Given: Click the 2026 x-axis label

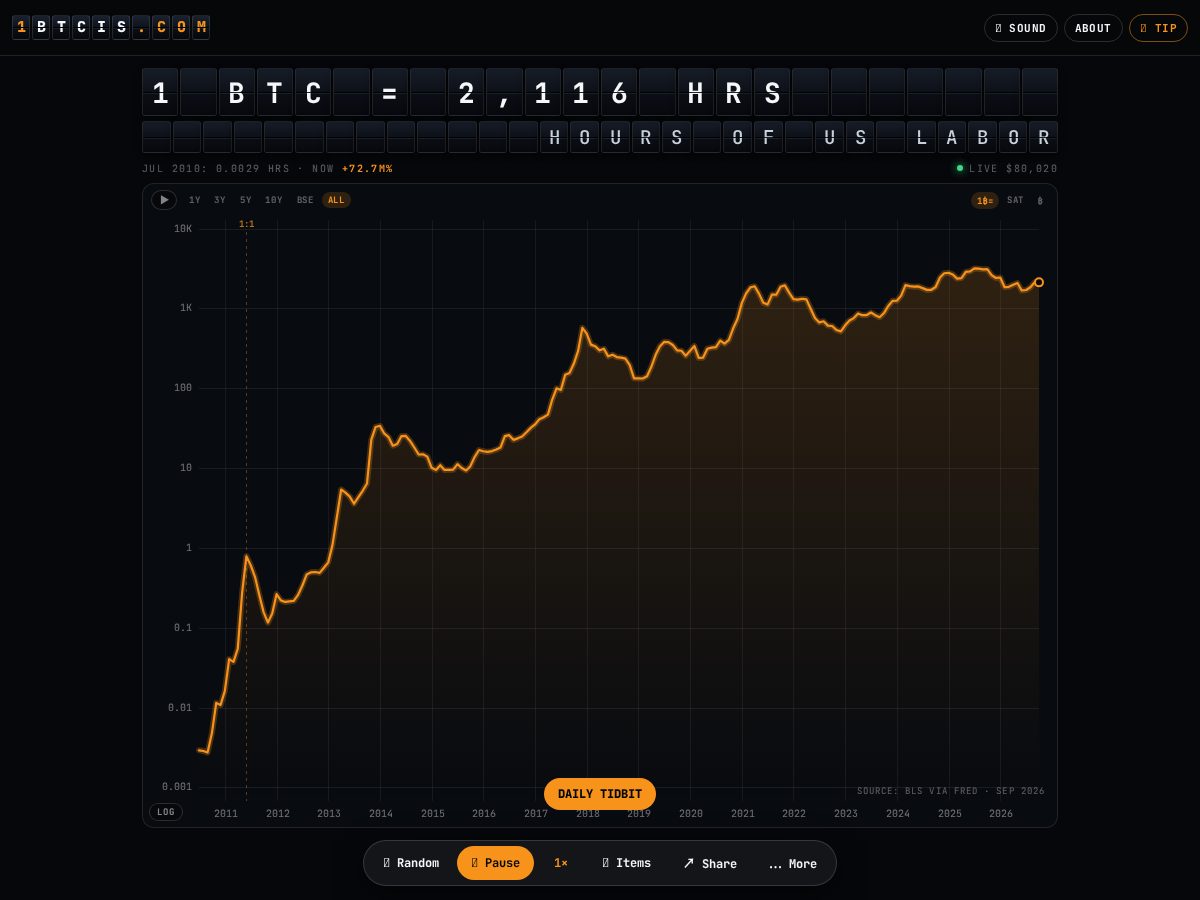Looking at the screenshot, I should [x=1001, y=814].
